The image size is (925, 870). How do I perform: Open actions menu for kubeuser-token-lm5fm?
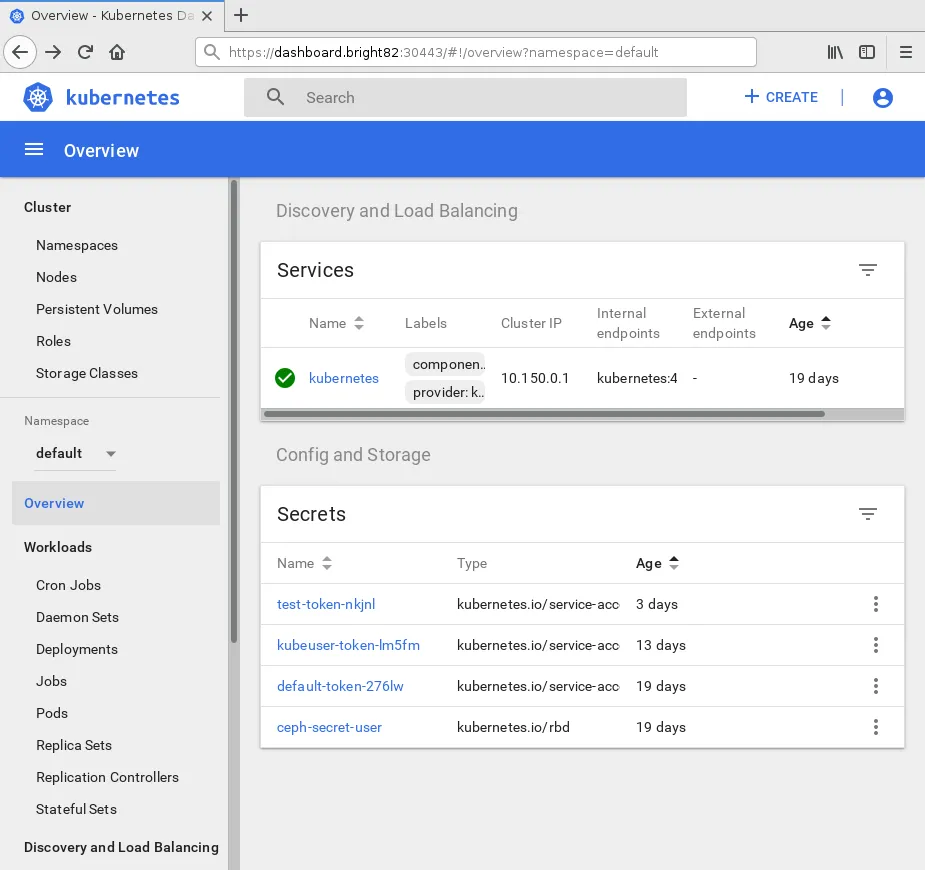pos(875,645)
